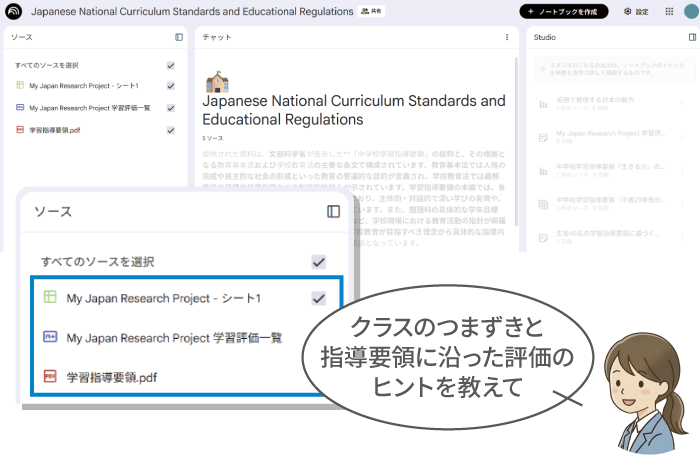Click the PDF icon for 学習指導要領.pdf in the enlarged panel
Screen dimensions: 700x455
tap(48, 377)
